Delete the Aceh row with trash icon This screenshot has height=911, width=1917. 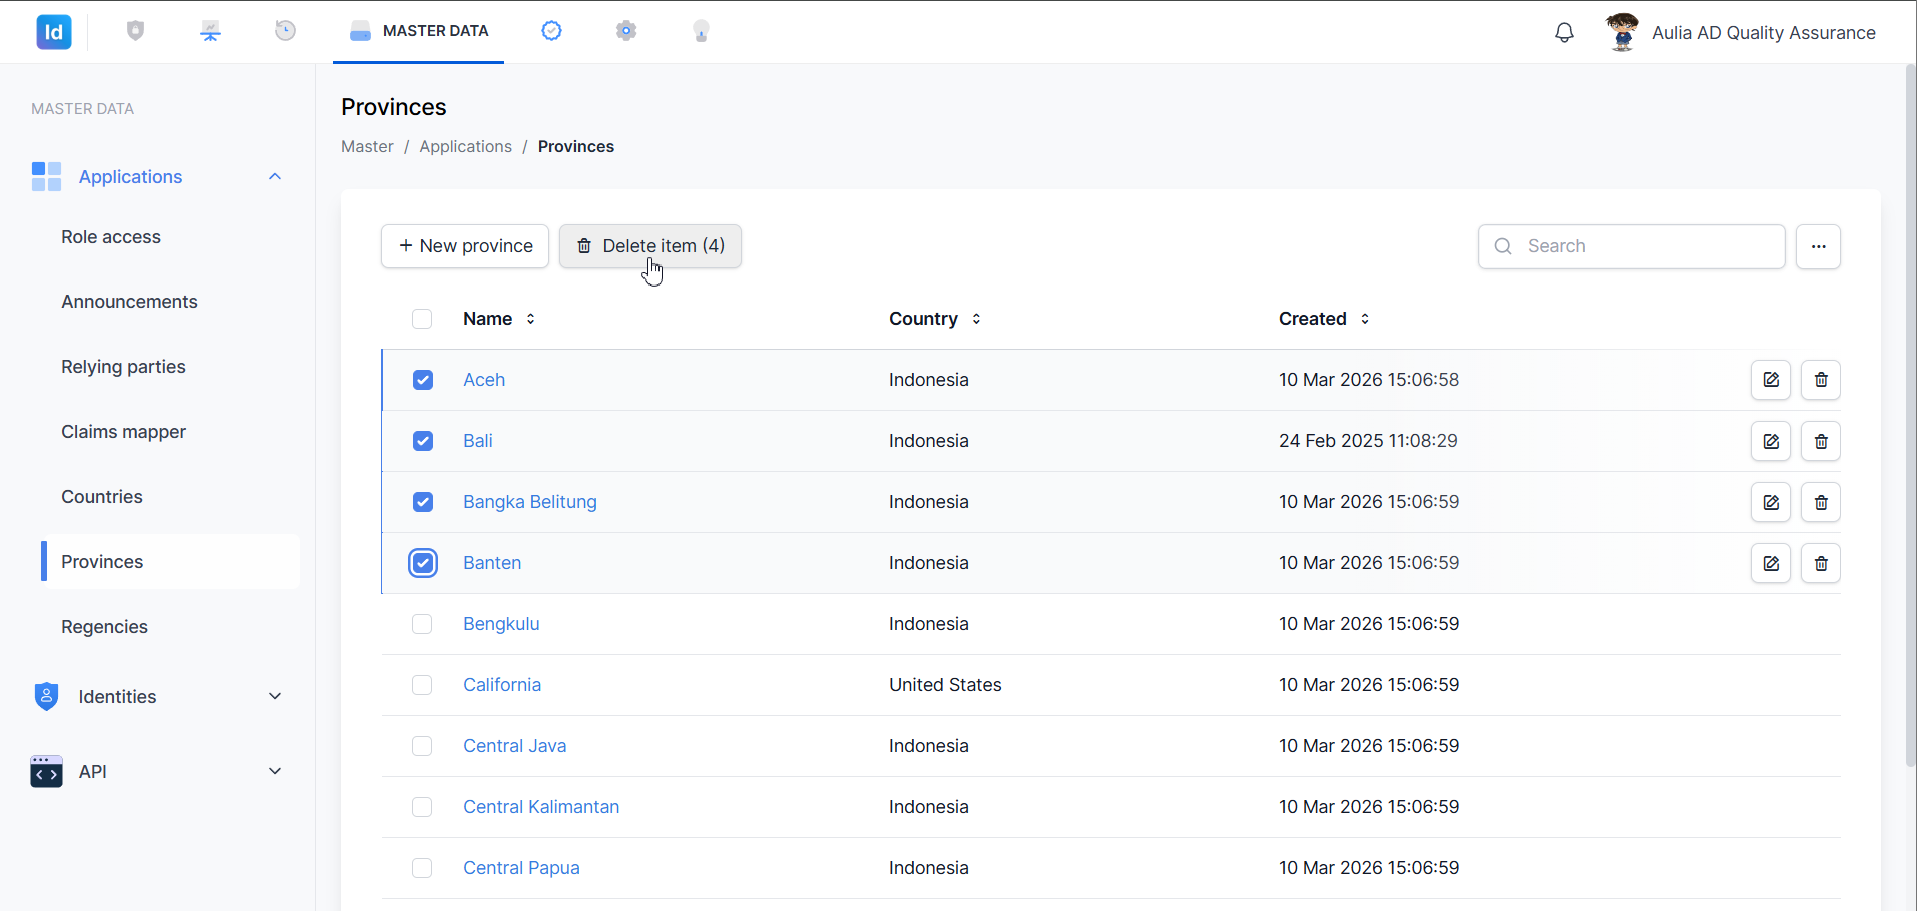[1821, 380]
